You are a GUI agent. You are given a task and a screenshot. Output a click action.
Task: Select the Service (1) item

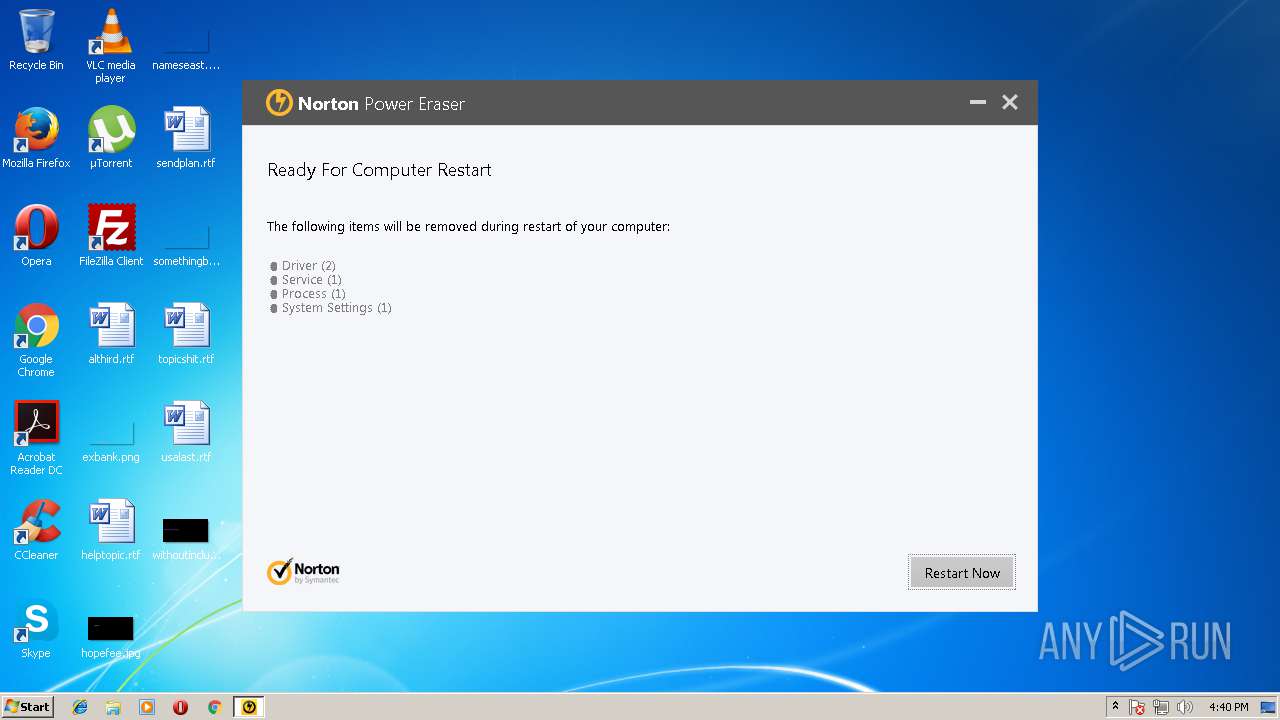pyautogui.click(x=311, y=280)
